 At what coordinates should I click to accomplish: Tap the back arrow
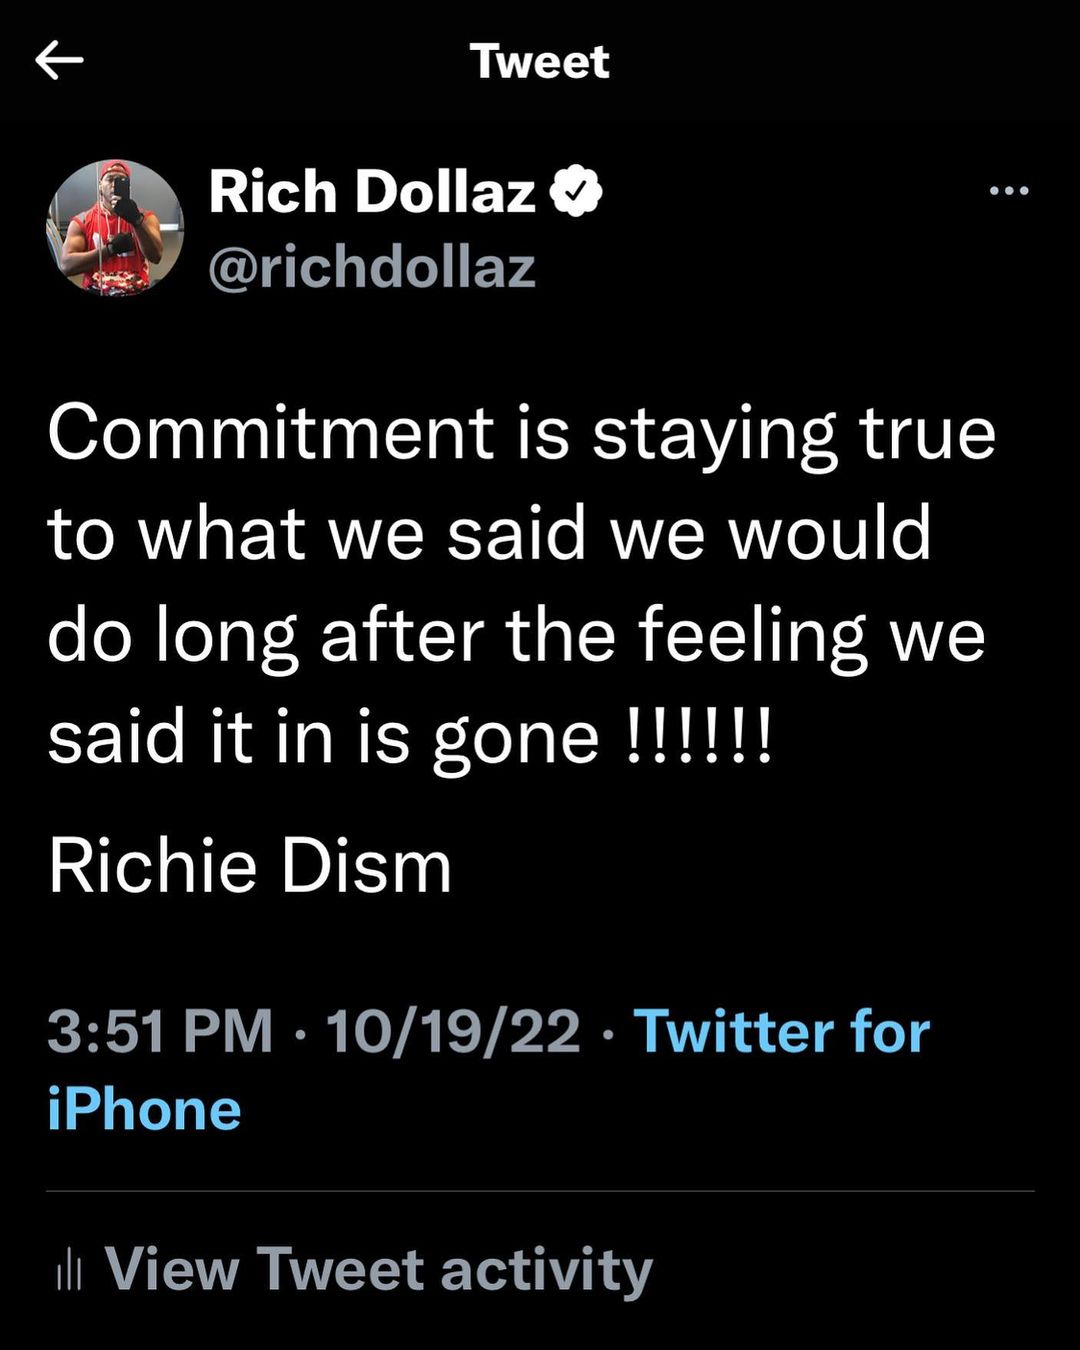pos(59,61)
